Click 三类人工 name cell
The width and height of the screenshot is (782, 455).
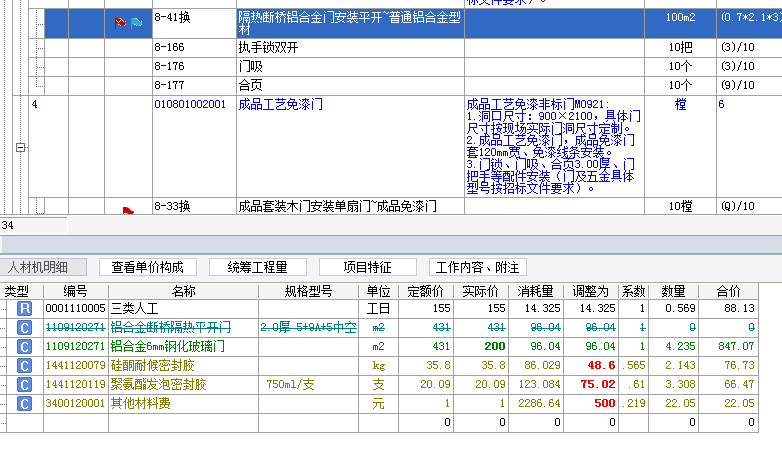tap(184, 309)
